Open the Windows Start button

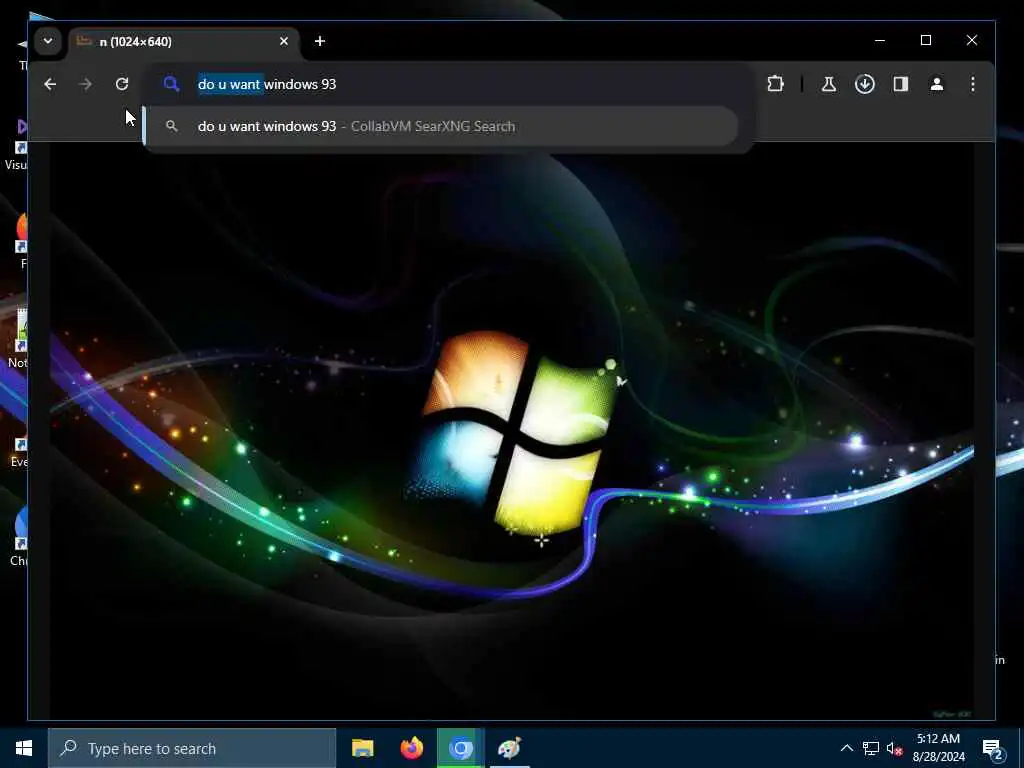coord(24,748)
